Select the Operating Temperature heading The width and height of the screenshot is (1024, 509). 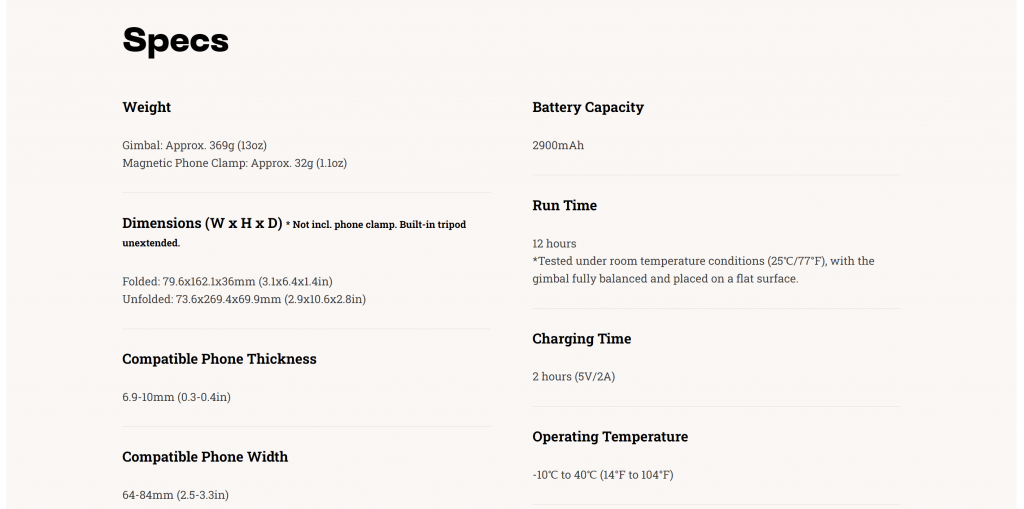(610, 436)
